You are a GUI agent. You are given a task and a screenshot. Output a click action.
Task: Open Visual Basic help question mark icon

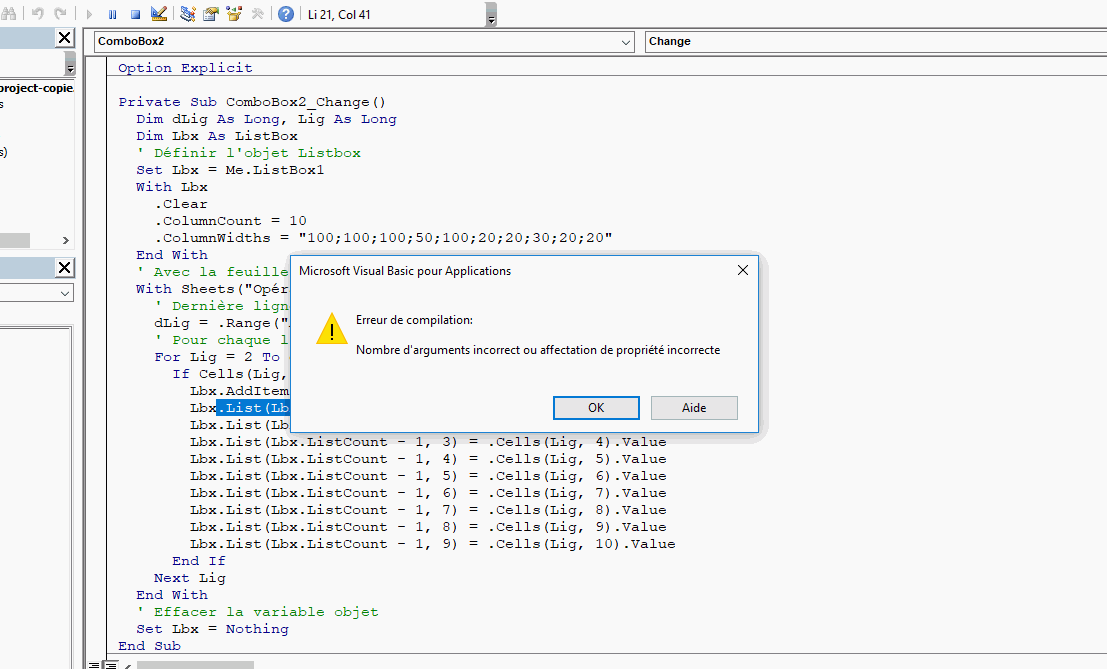pos(286,14)
